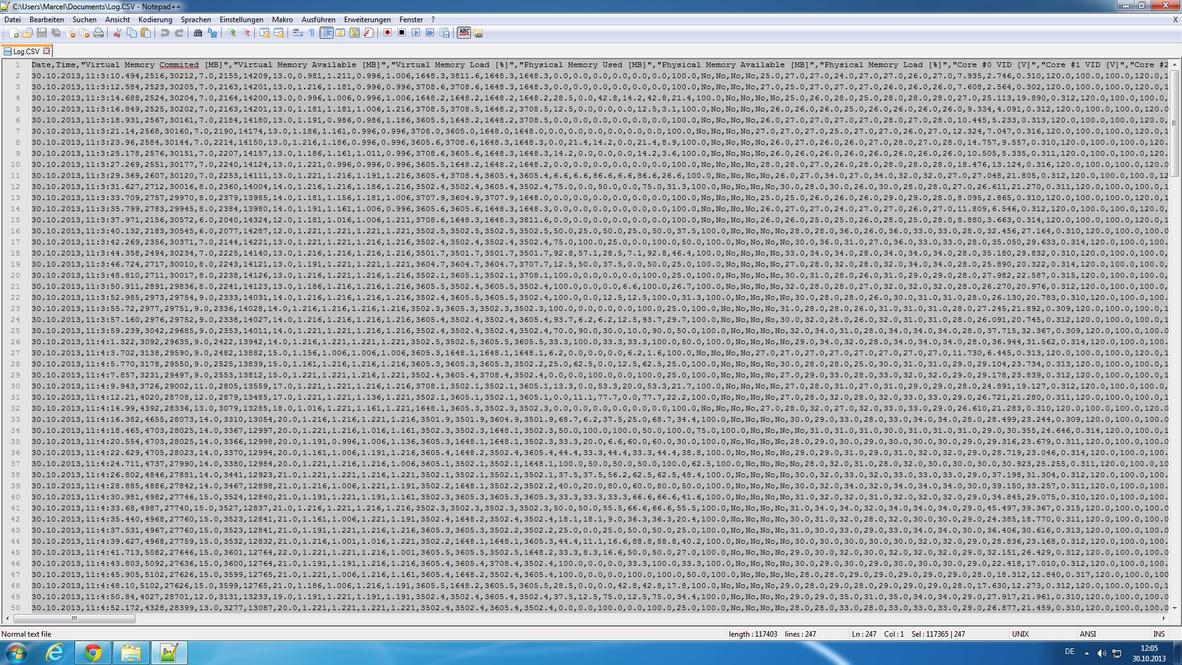Close the Log.CSV tab with red X
This screenshot has height=665, width=1182.
point(46,51)
